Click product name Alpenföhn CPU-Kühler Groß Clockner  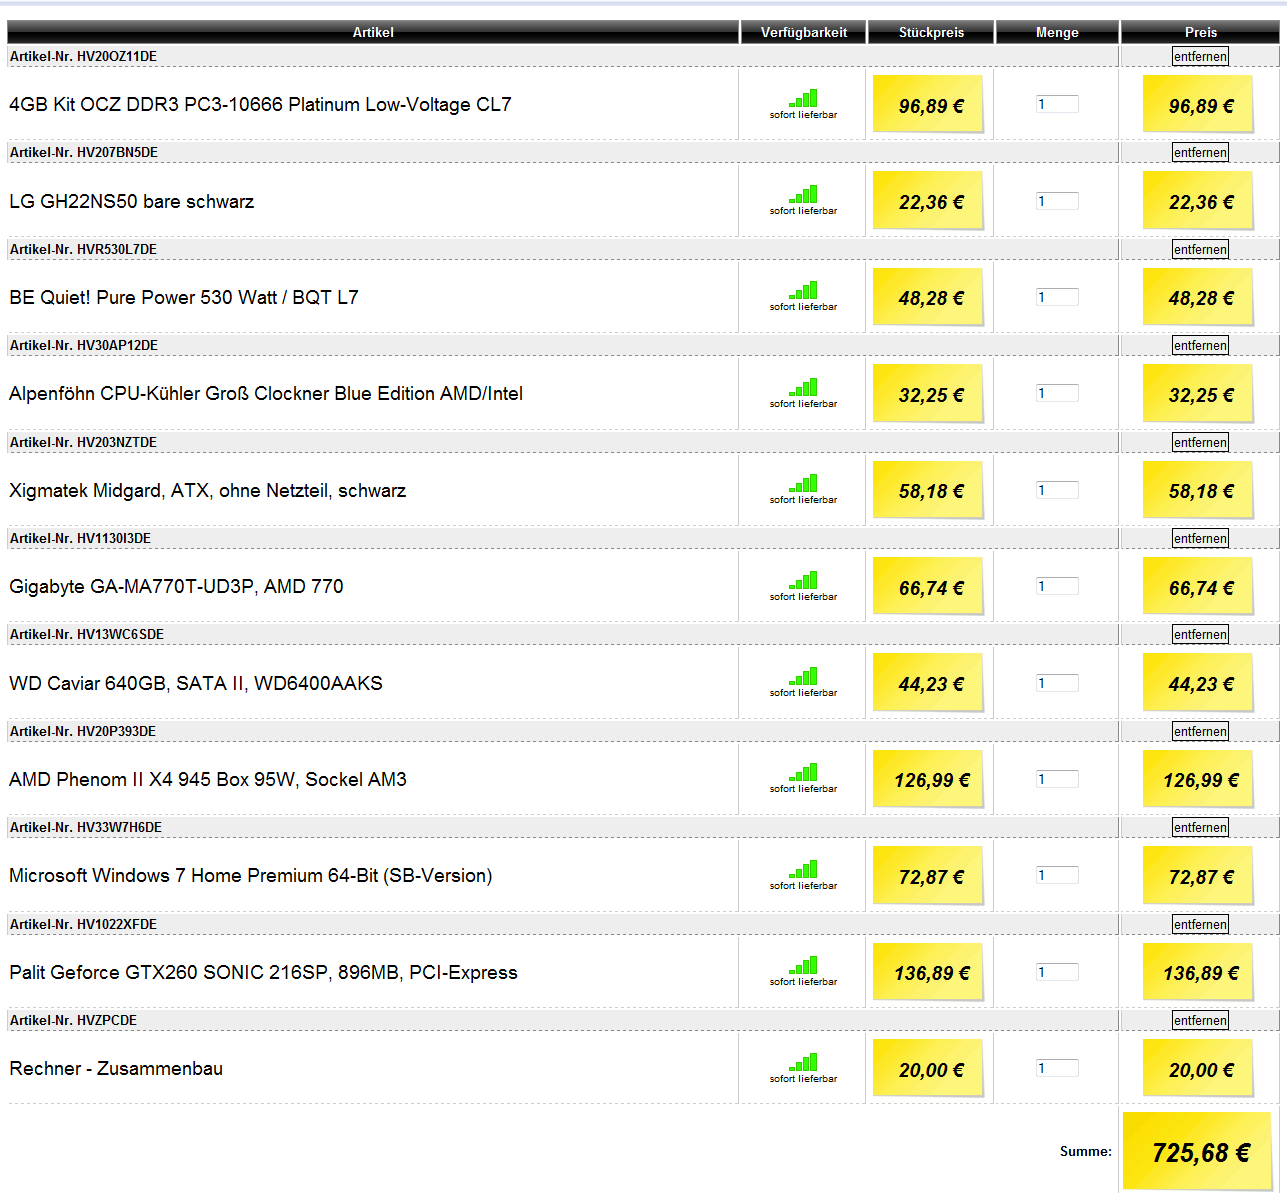pyautogui.click(x=266, y=393)
